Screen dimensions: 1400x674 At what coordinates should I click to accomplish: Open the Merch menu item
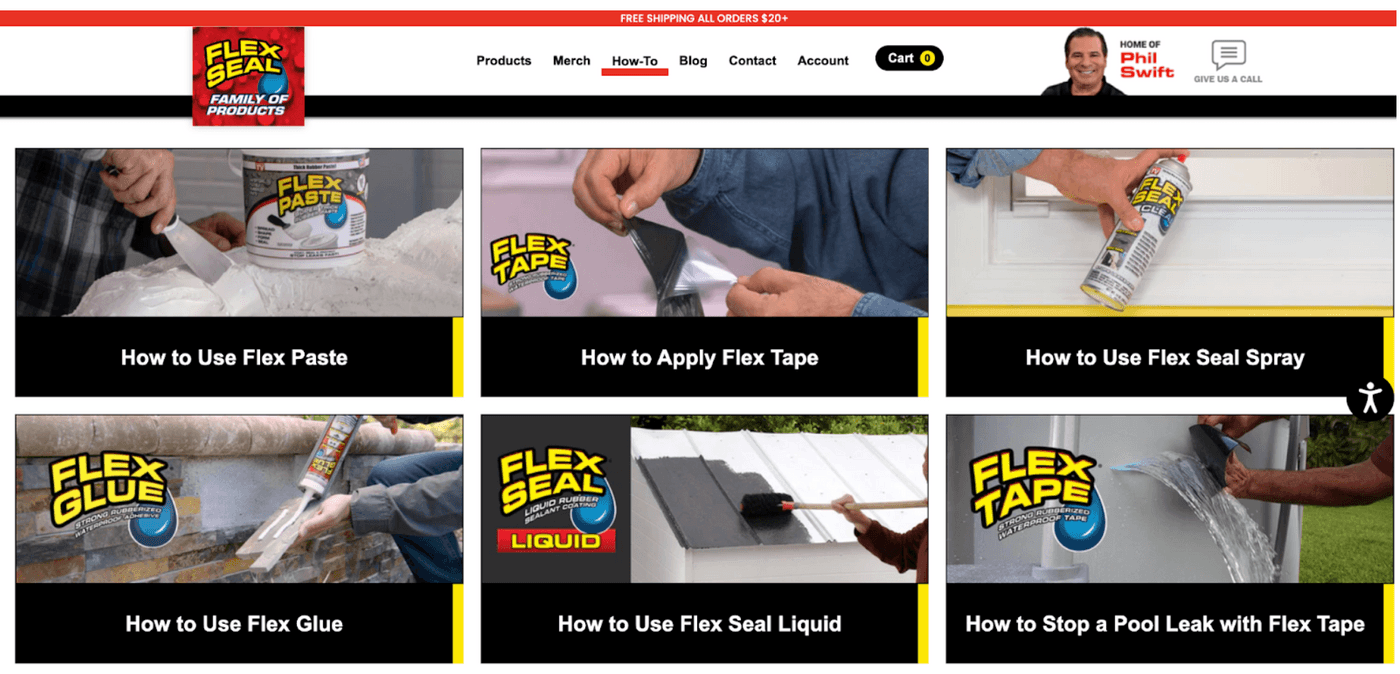pyautogui.click(x=572, y=60)
